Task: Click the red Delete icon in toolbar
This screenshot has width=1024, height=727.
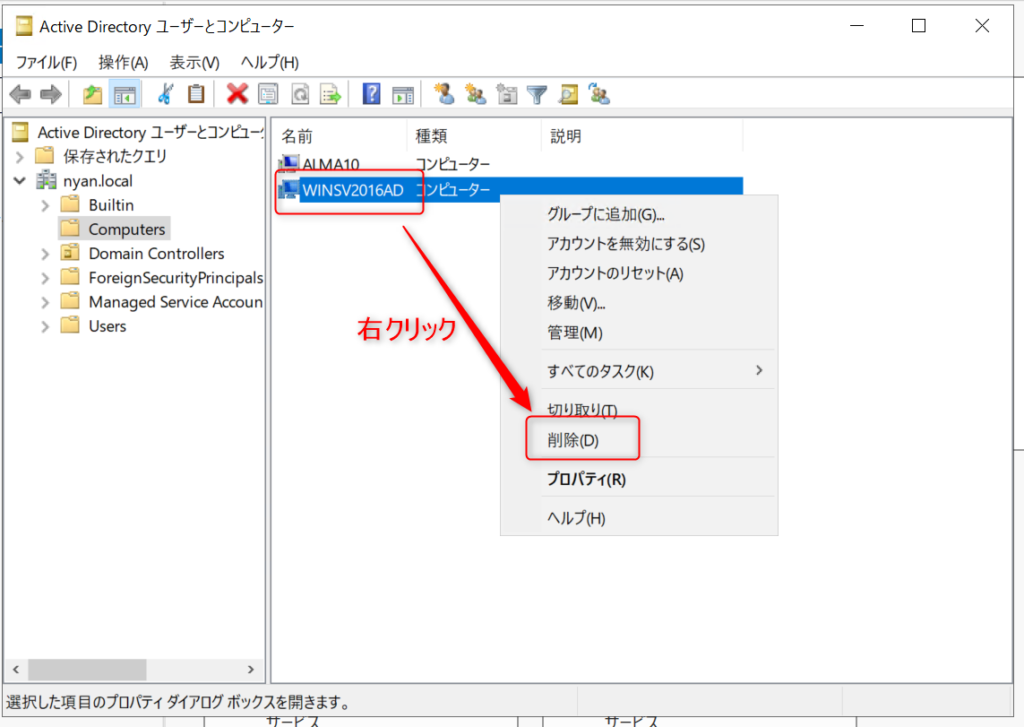Action: (x=237, y=94)
